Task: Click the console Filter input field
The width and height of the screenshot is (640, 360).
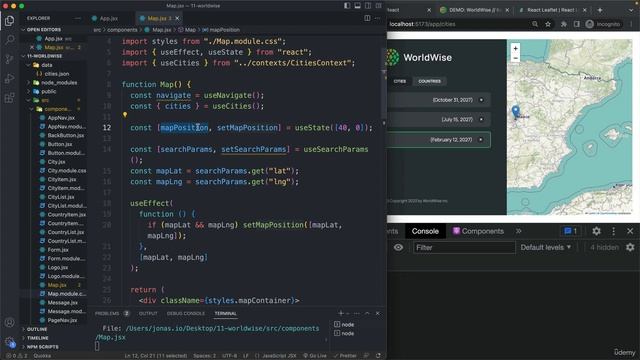Action: (x=464, y=247)
